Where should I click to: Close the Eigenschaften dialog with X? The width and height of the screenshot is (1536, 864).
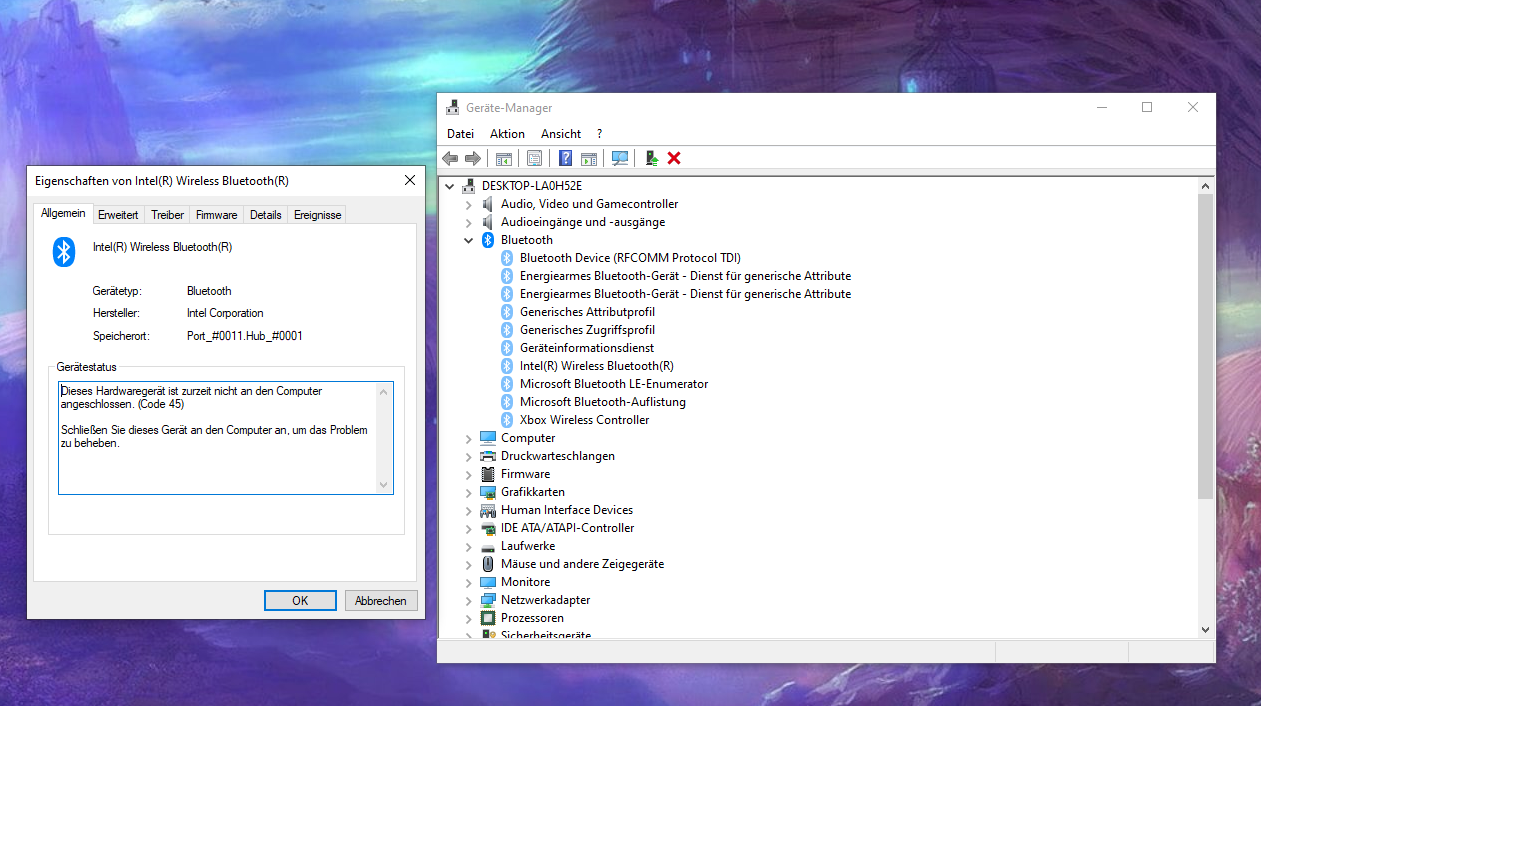coord(409,180)
